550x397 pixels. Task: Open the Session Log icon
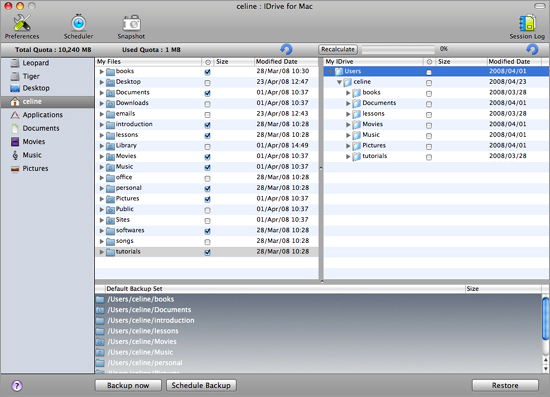528,23
